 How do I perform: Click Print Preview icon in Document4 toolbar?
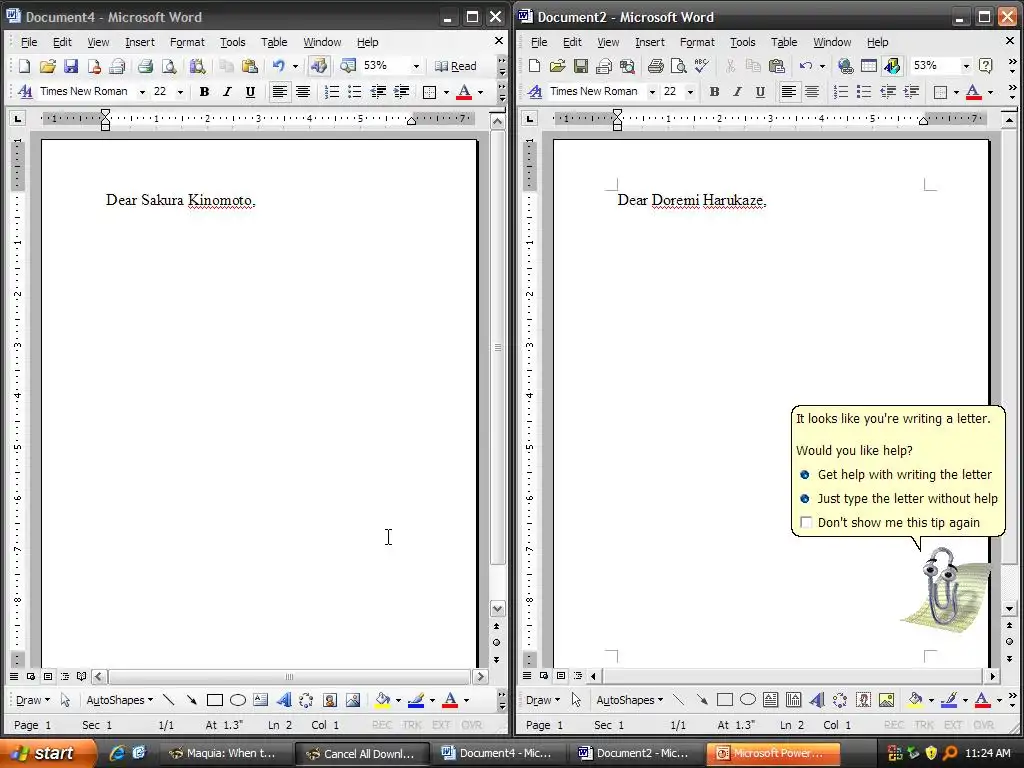pos(169,66)
